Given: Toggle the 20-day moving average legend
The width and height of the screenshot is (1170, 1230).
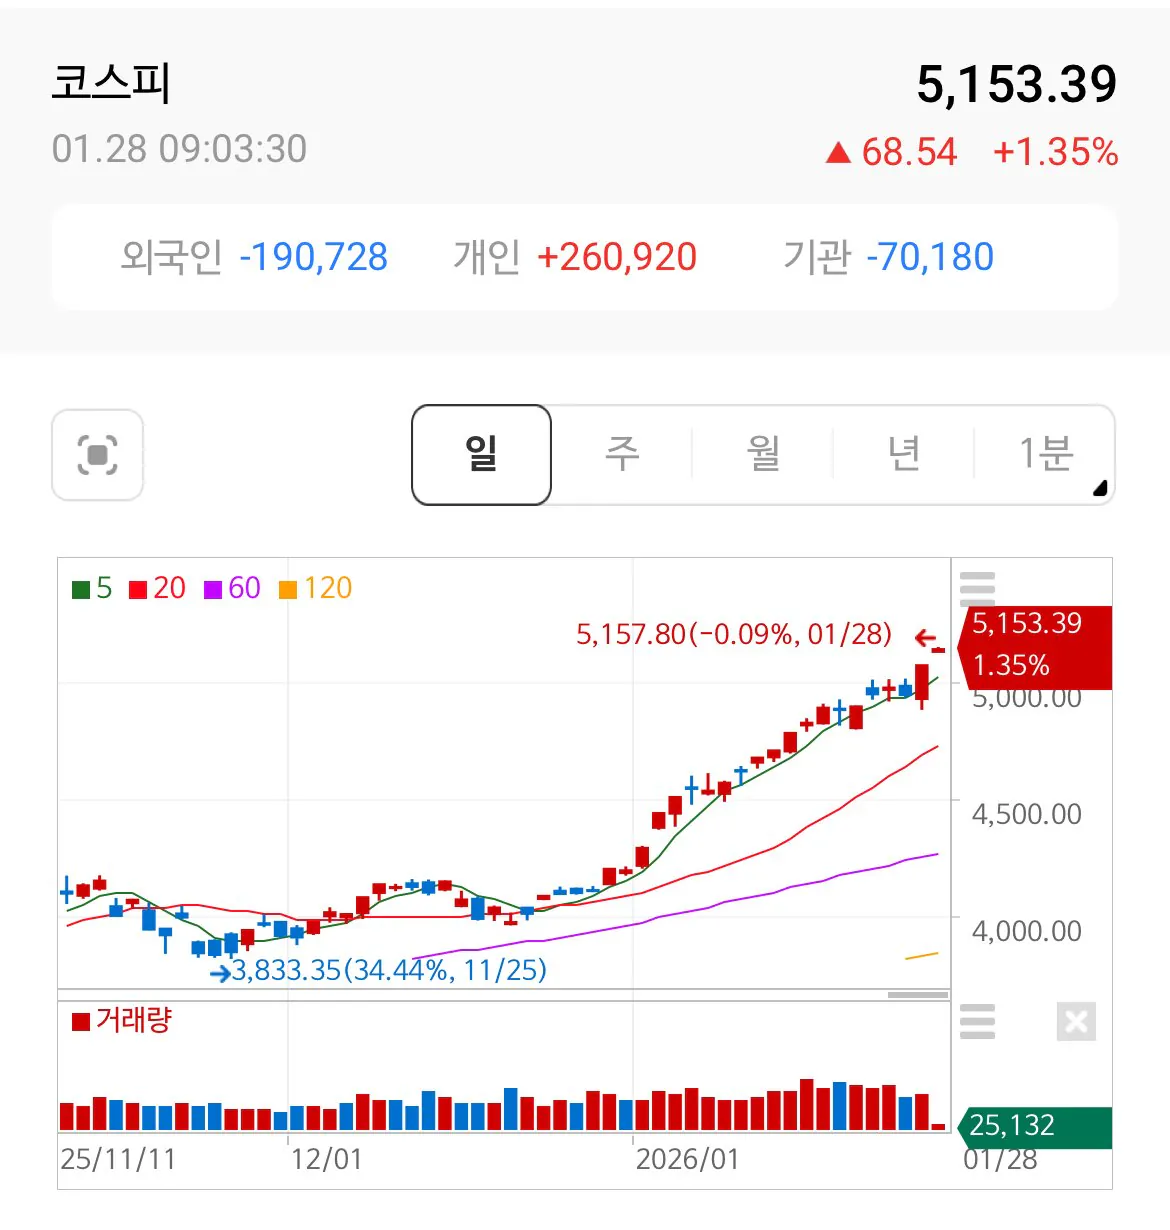Looking at the screenshot, I should click(158, 588).
